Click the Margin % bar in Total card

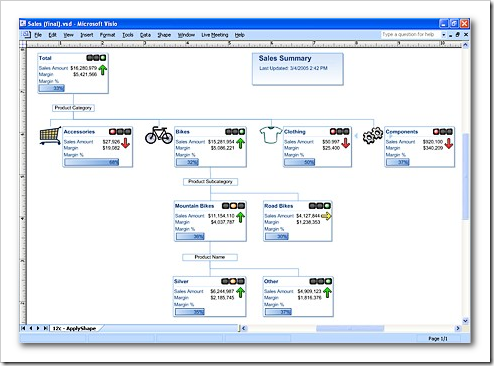pos(52,88)
